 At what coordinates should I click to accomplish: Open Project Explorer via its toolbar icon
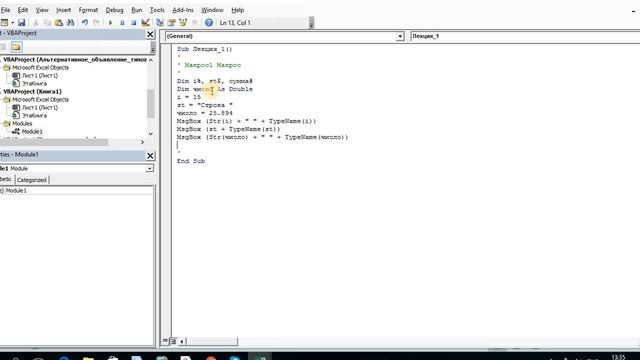[160, 23]
